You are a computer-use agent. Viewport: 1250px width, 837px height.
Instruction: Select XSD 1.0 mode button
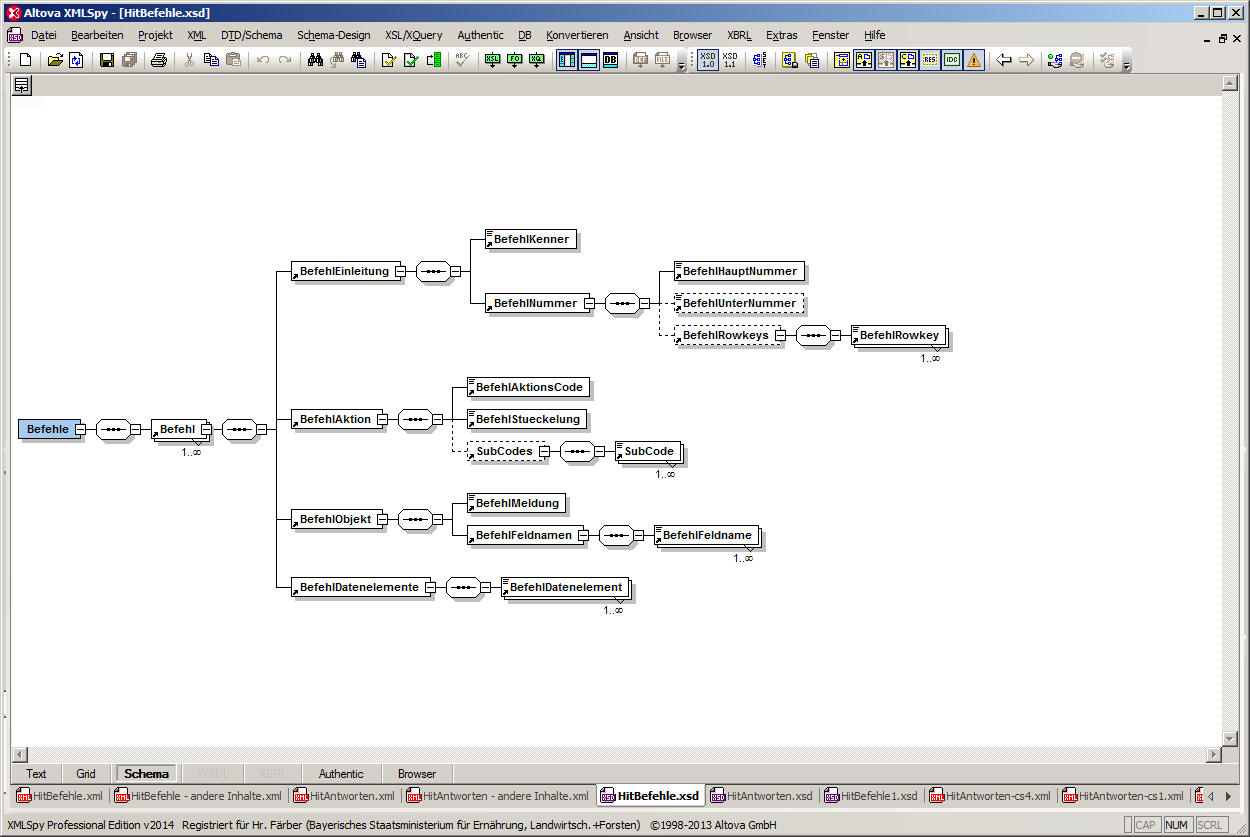(708, 60)
